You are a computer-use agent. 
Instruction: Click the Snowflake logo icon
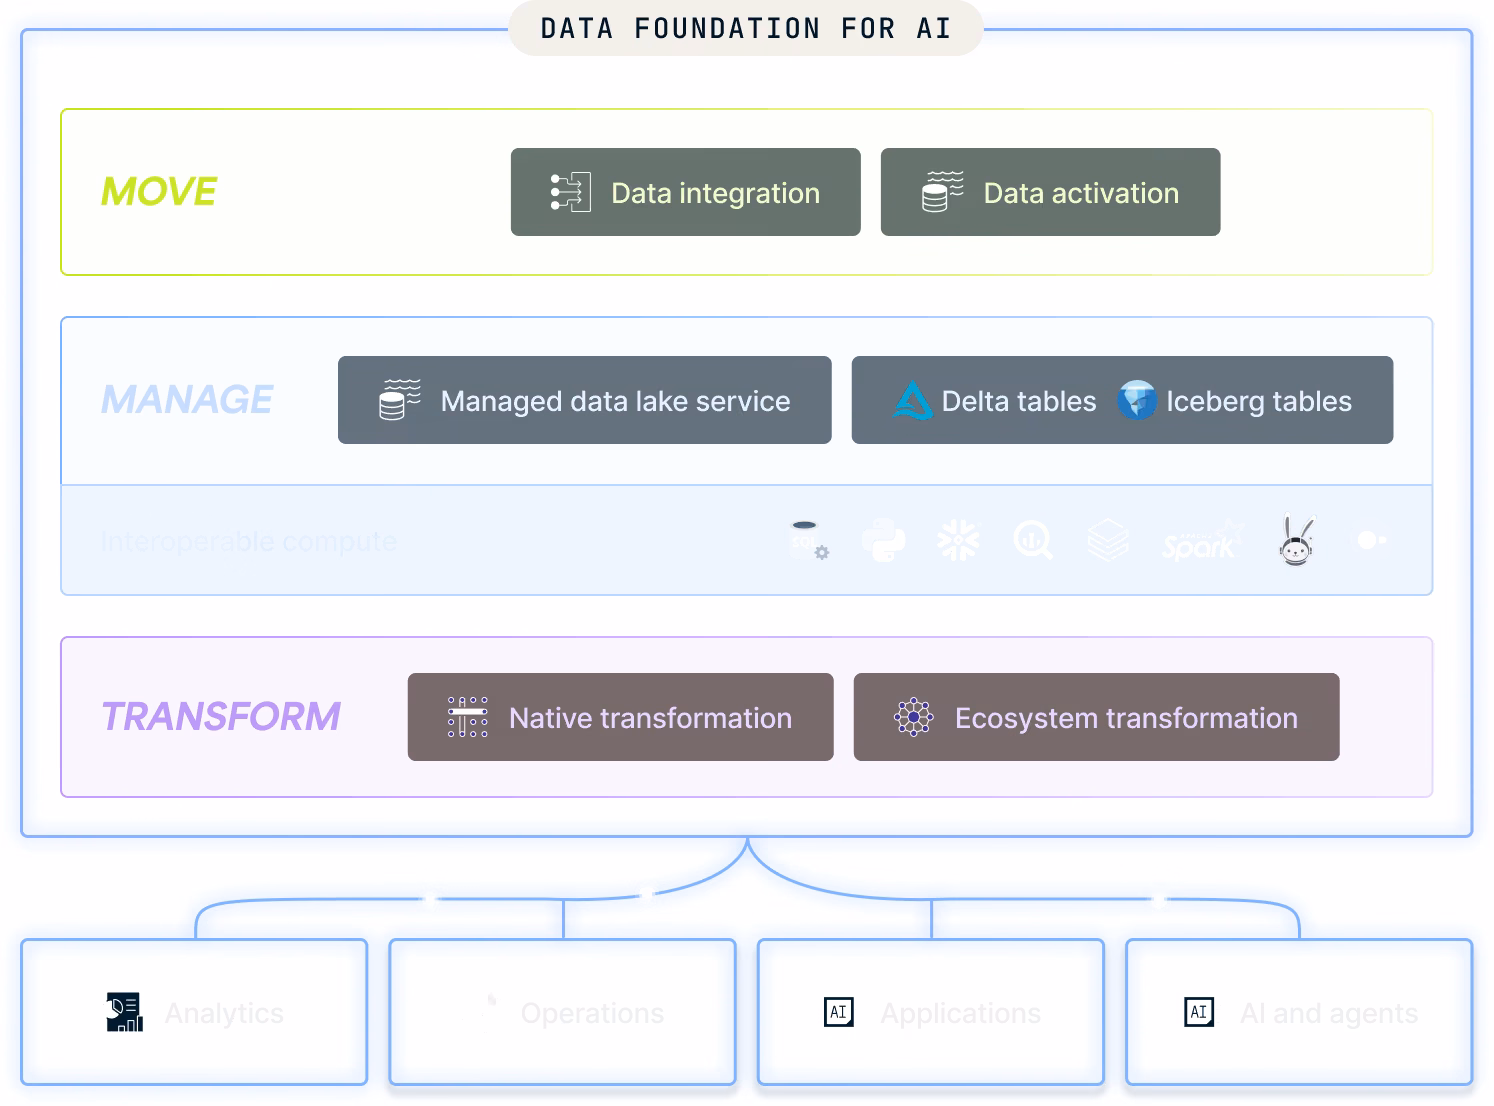pos(958,541)
